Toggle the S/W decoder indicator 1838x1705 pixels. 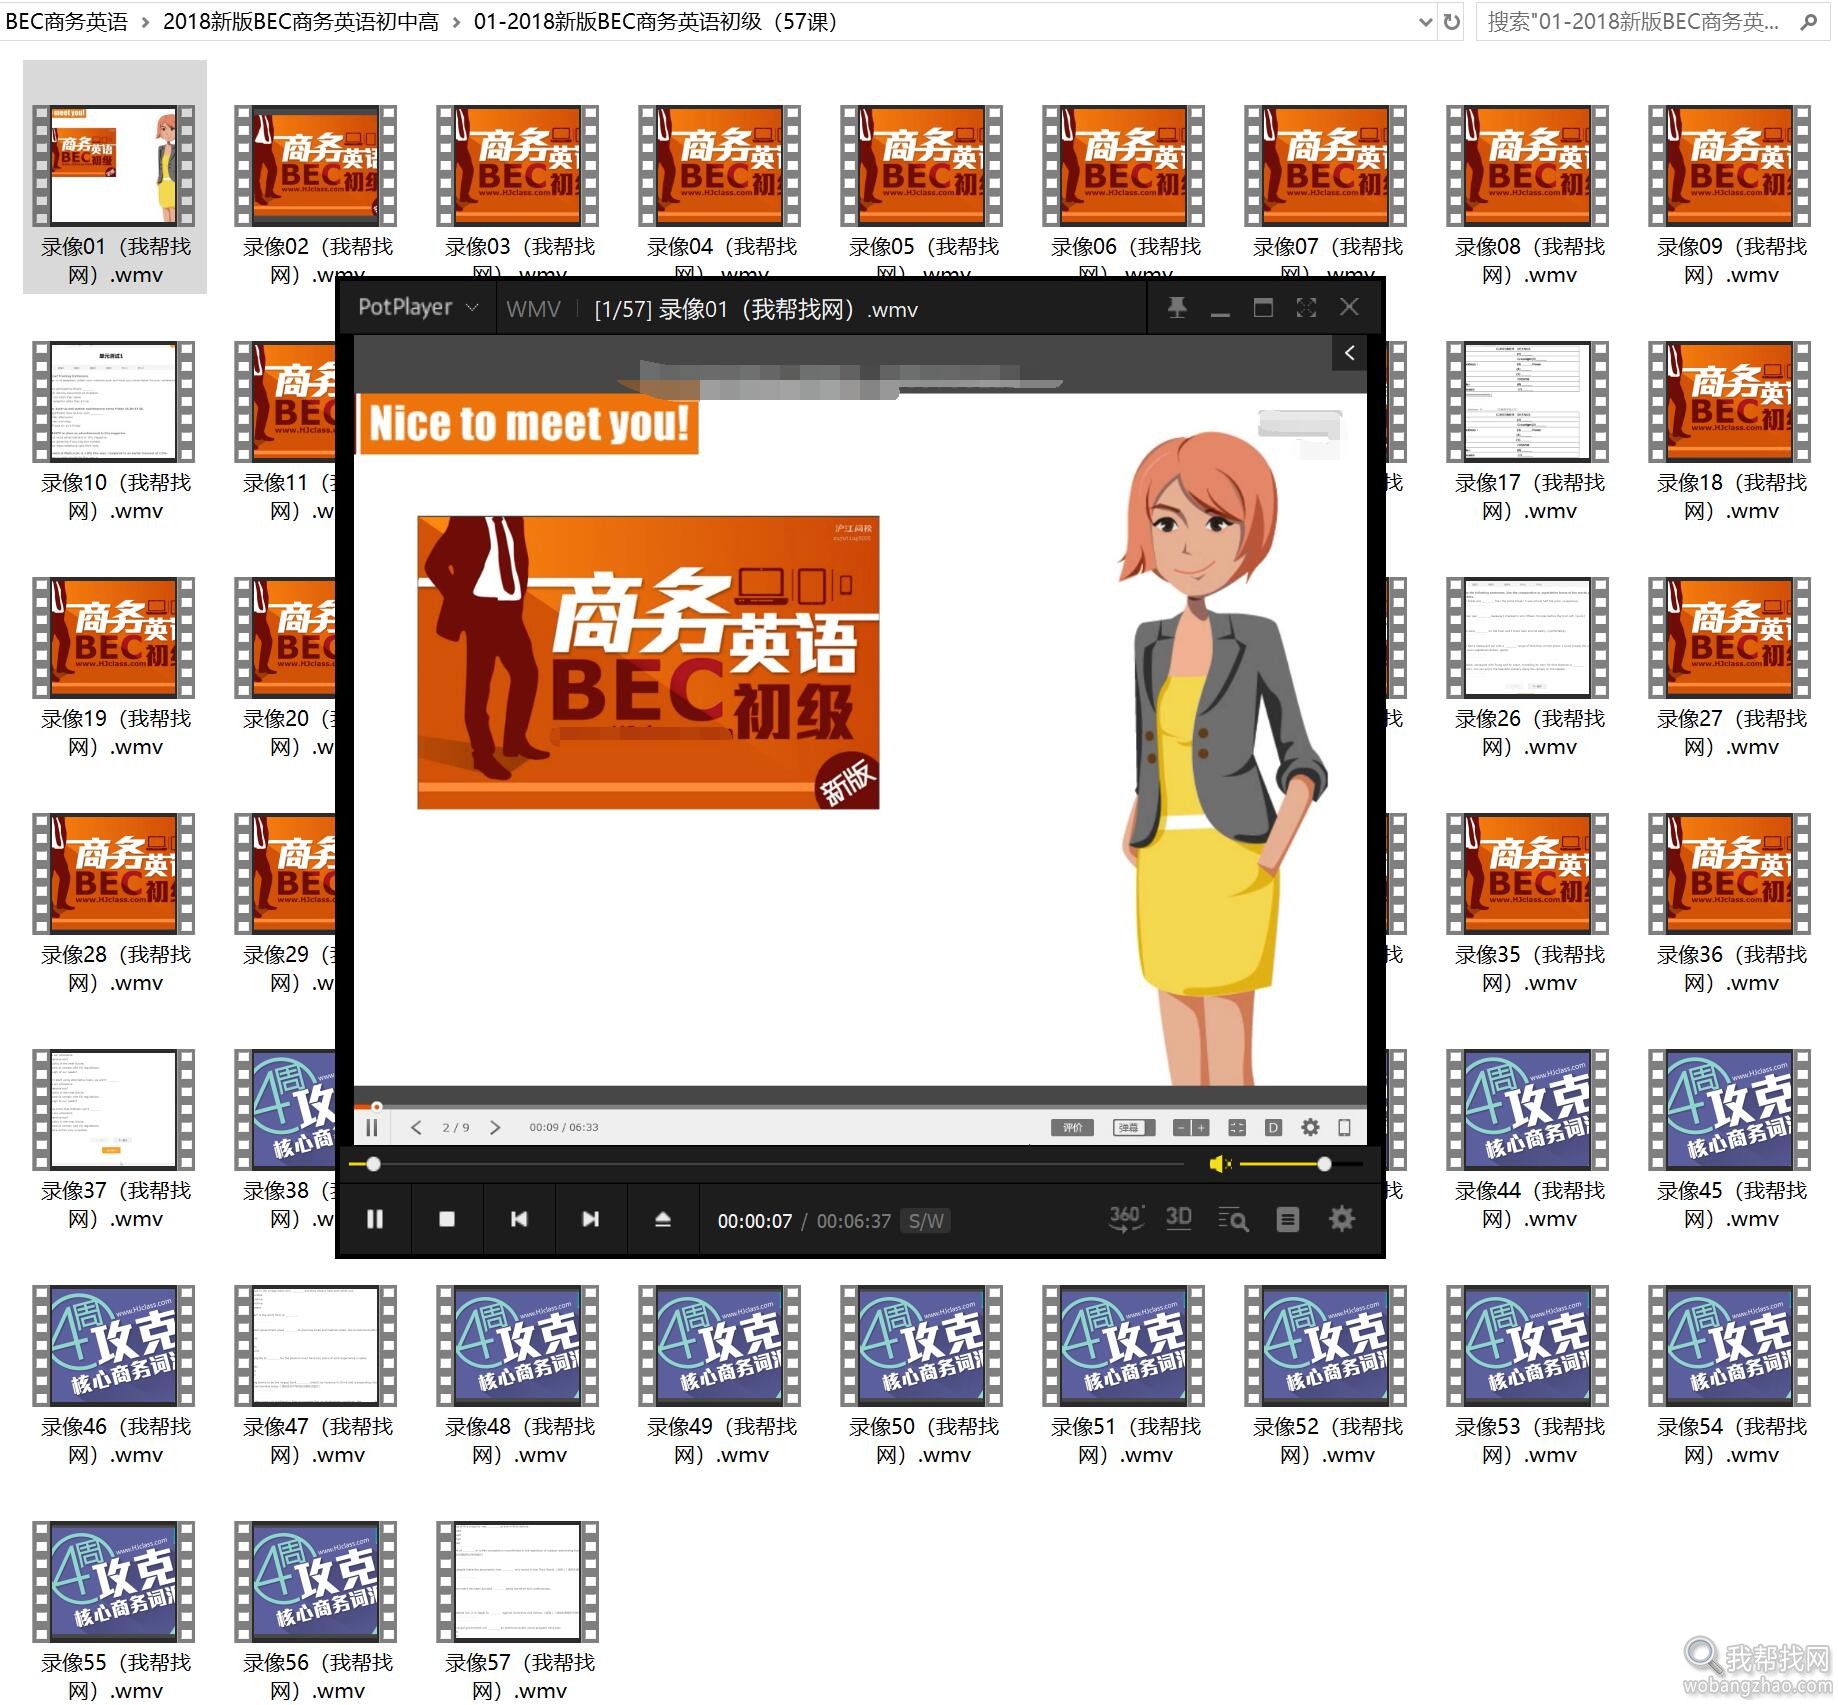(926, 1221)
